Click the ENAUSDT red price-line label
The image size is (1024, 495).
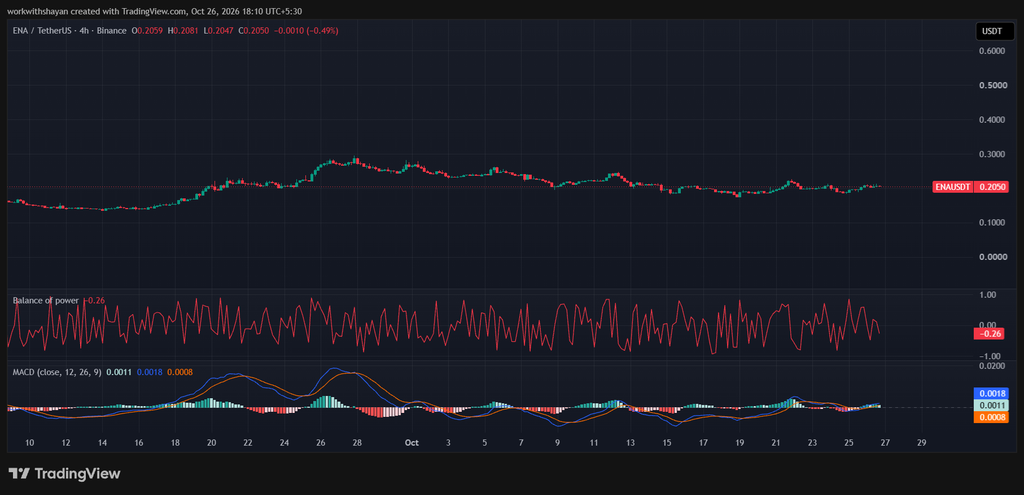tap(952, 187)
